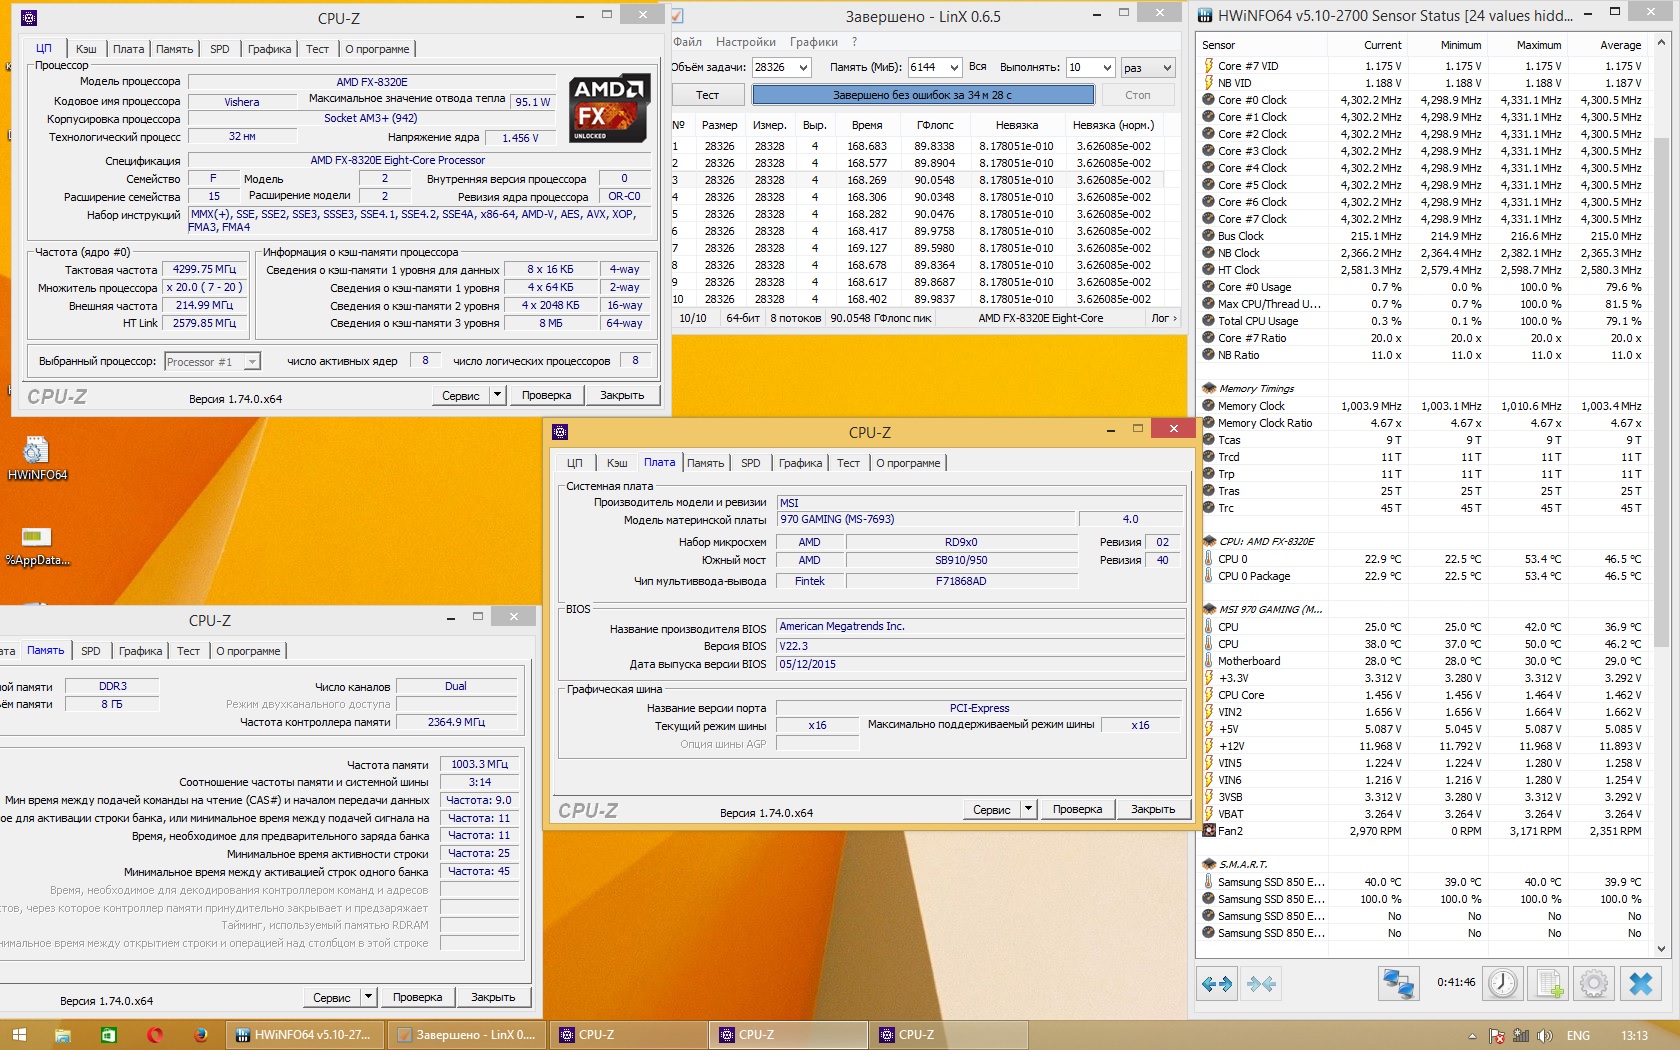Switch to Кэш tab in CPU-Z processor window
The height and width of the screenshot is (1050, 1680).
pos(87,49)
